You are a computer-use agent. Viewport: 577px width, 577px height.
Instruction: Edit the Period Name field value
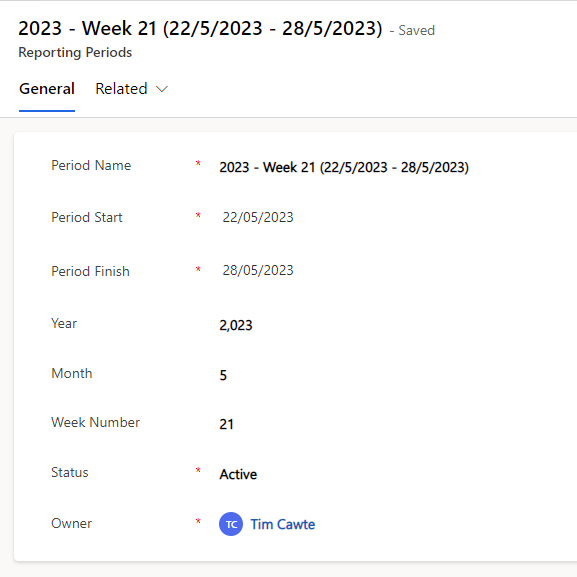[344, 167]
